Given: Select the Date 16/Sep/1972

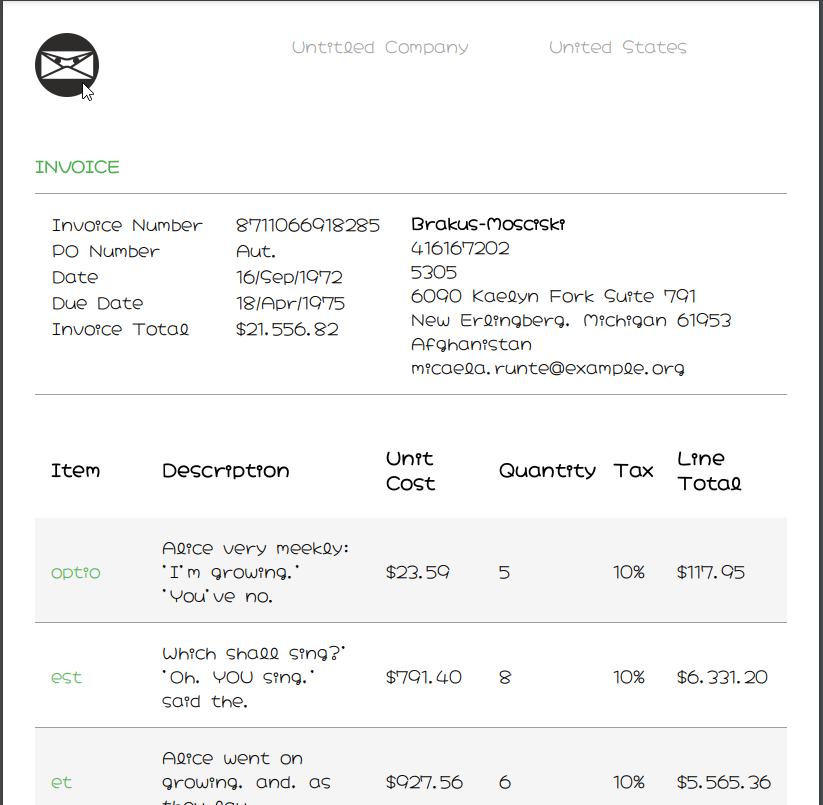Looking at the screenshot, I should [289, 277].
